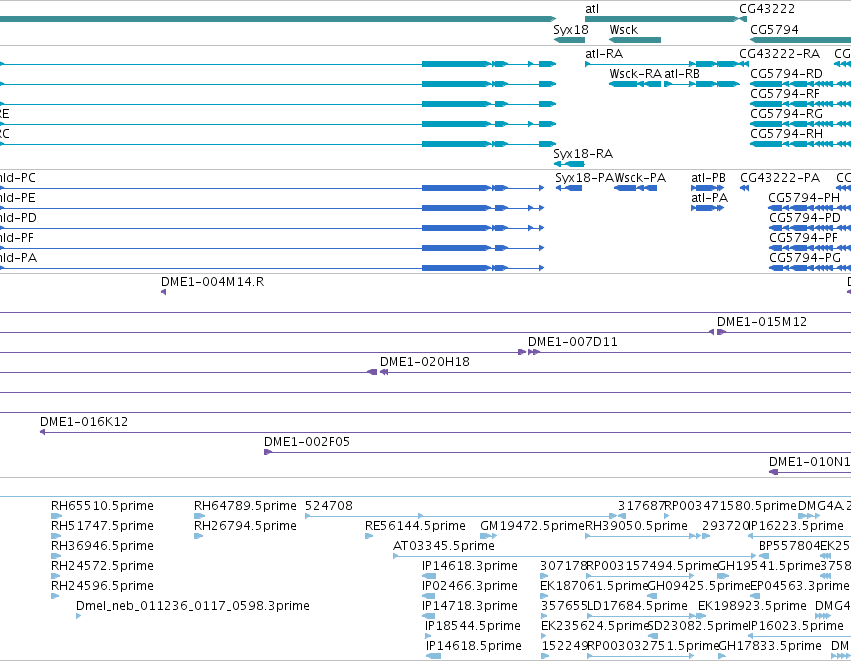The height and width of the screenshot is (661, 851).
Task: Click the CG5794 gene label
Action: 774,30
